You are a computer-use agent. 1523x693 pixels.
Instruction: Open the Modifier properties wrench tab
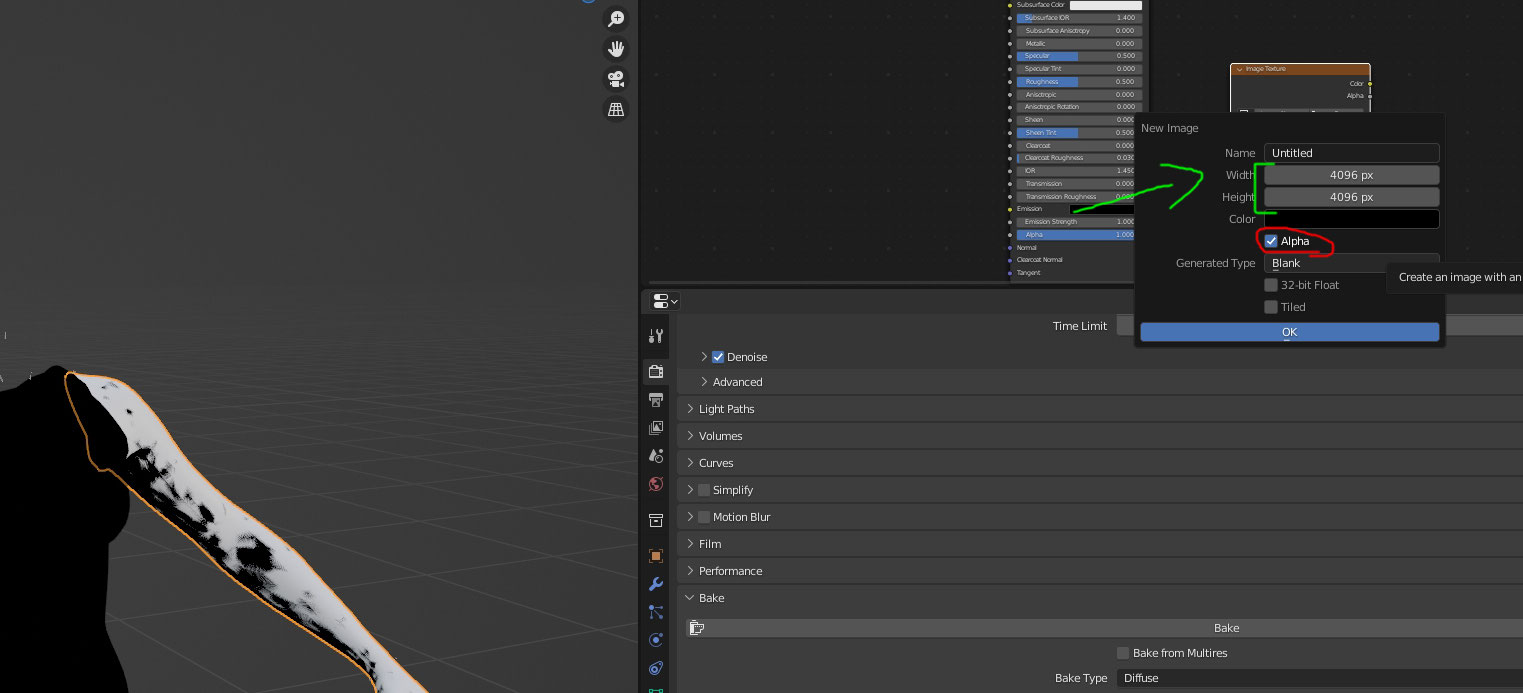(x=656, y=583)
